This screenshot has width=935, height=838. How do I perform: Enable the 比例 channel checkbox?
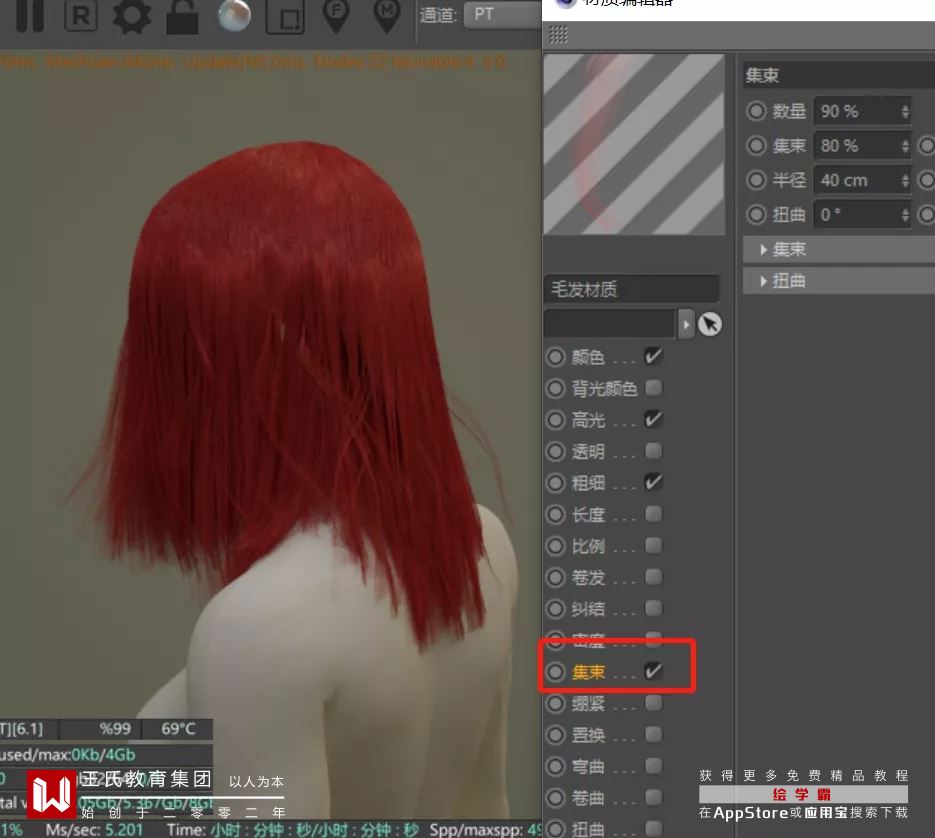coord(654,545)
